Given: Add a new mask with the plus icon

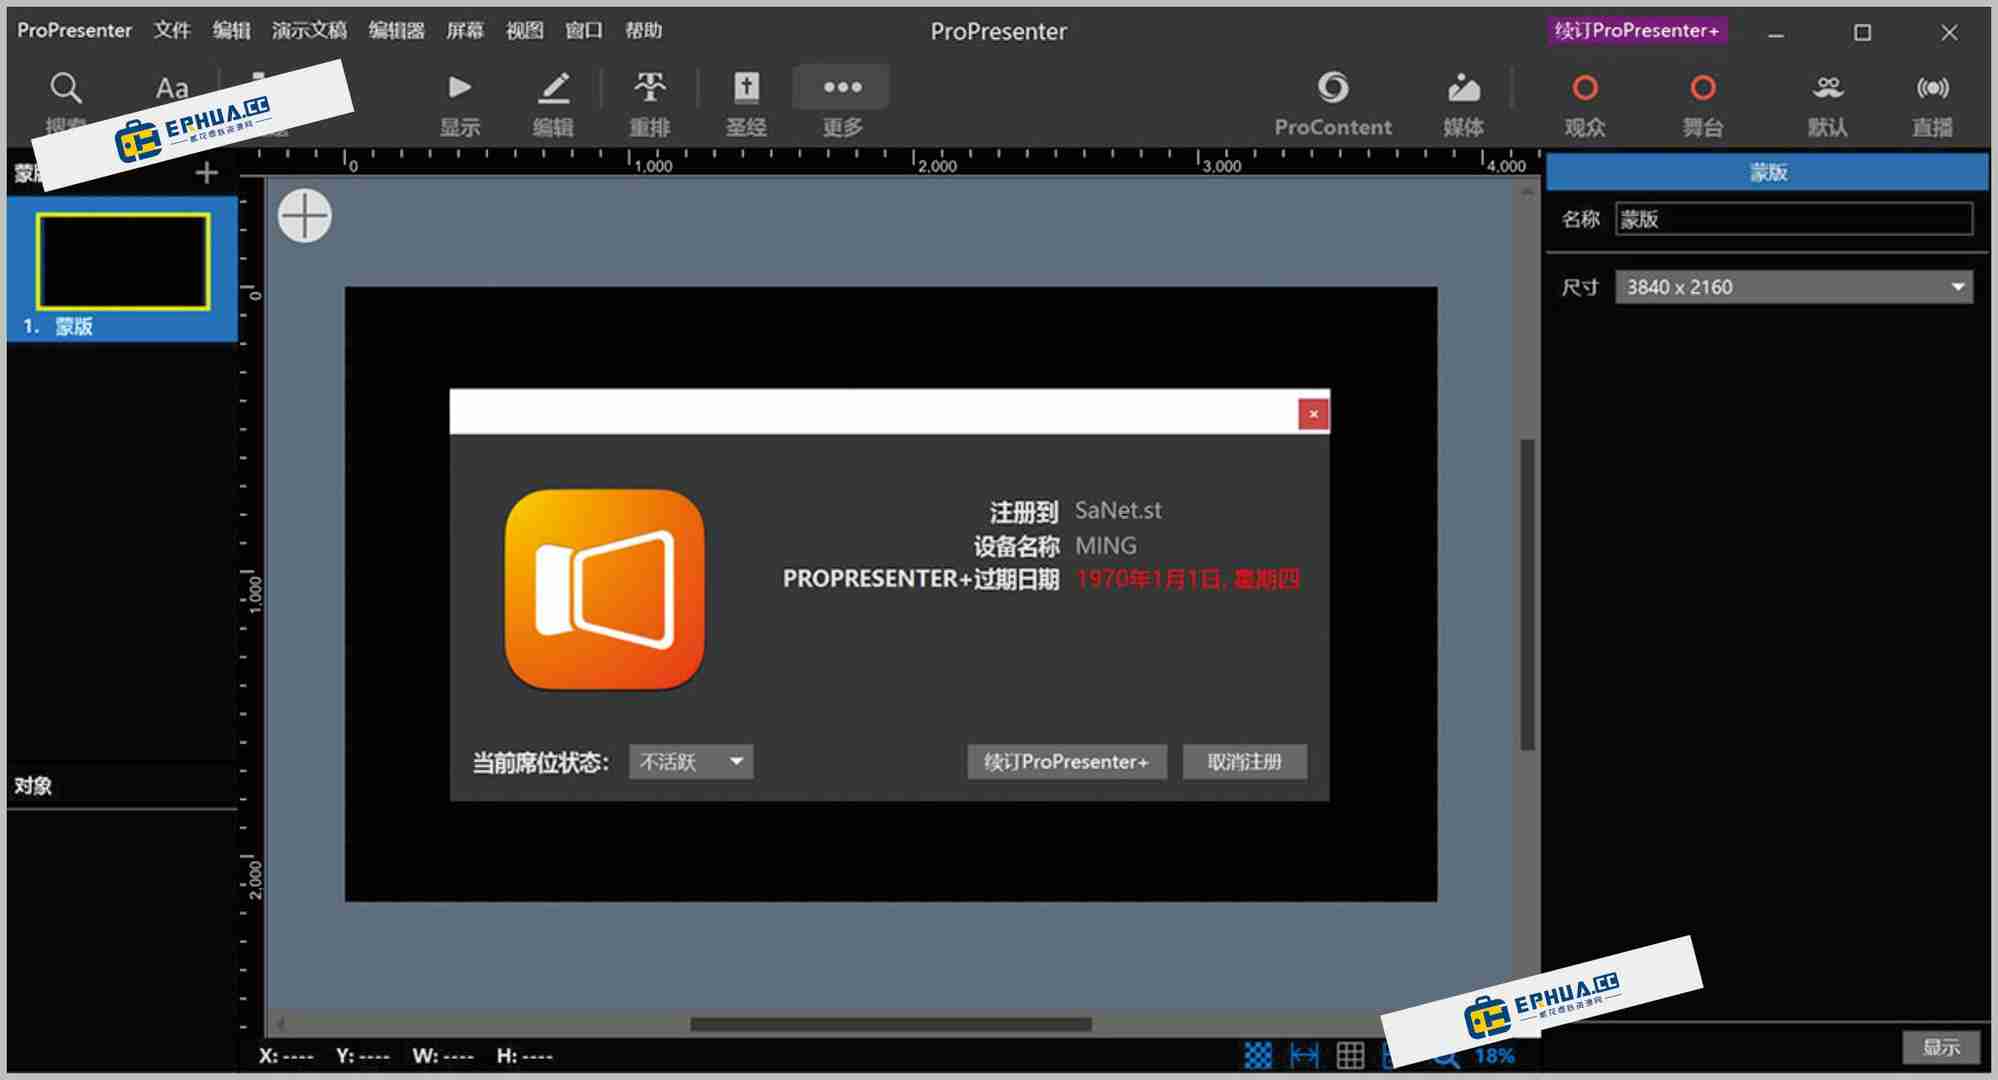Looking at the screenshot, I should pyautogui.click(x=207, y=173).
